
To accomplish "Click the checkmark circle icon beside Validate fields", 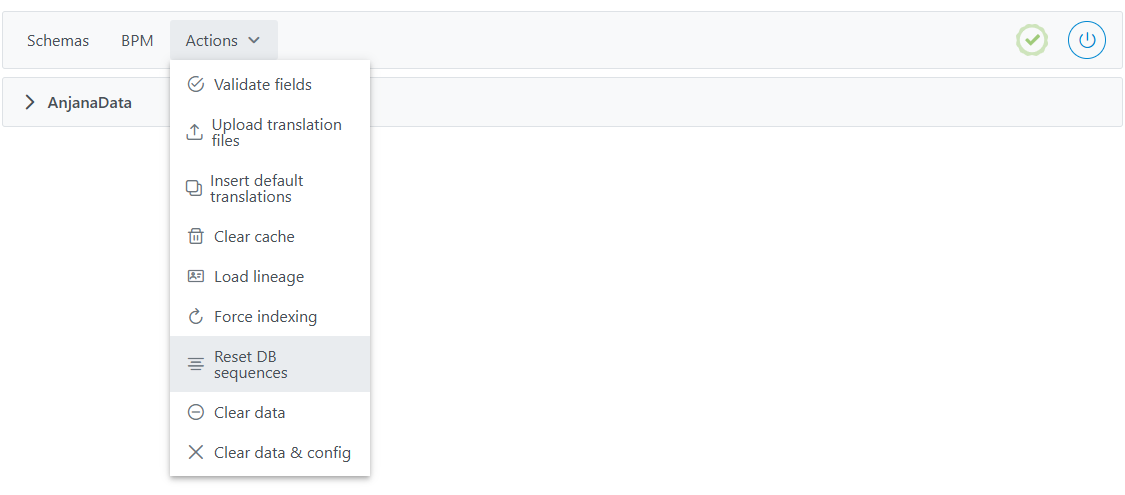I will [196, 85].
